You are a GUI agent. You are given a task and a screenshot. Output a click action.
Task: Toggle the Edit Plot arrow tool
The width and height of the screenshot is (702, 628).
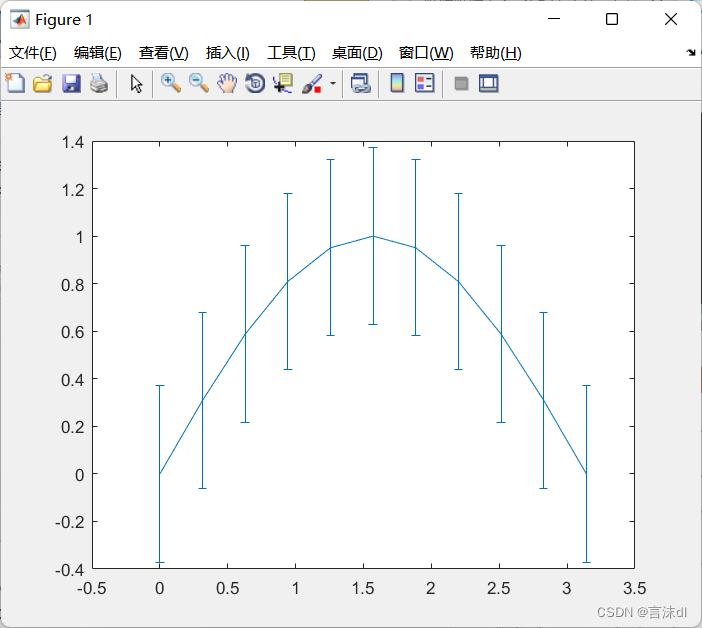point(137,84)
